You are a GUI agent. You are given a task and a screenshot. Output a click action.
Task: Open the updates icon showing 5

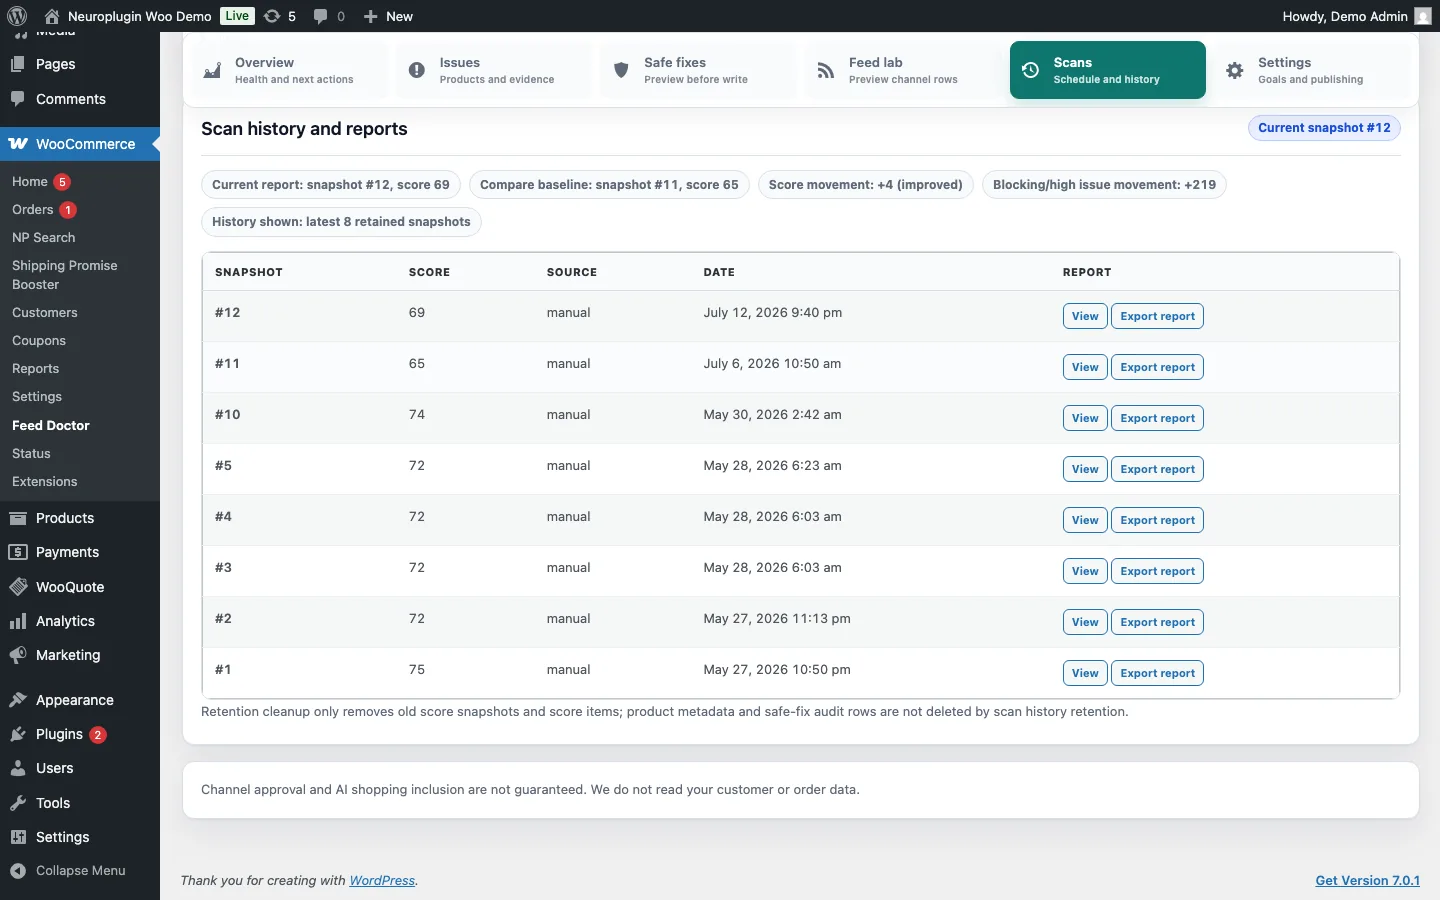click(x=271, y=16)
